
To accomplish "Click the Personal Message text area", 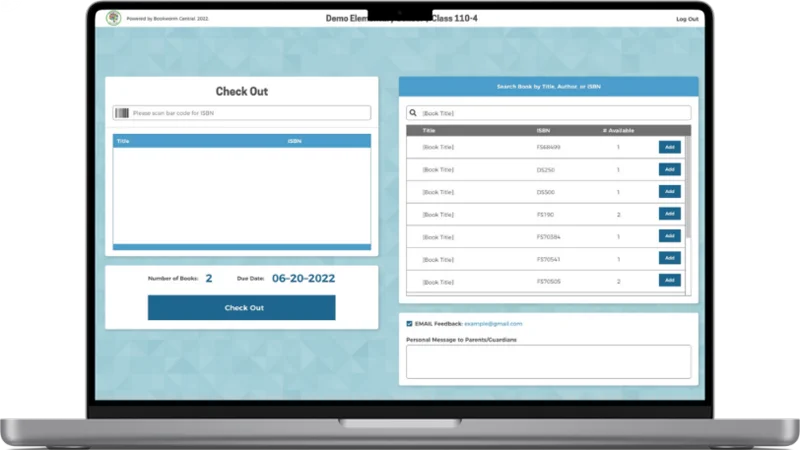I will 548,362.
